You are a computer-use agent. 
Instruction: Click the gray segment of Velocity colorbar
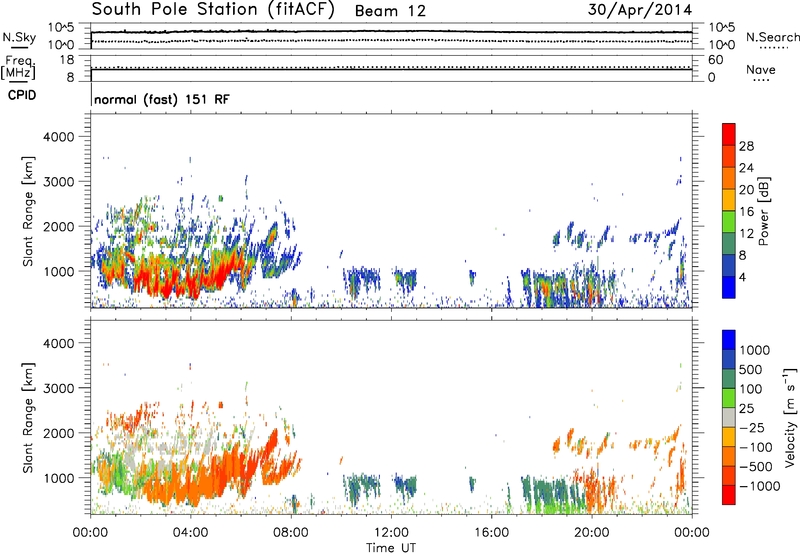(729, 417)
